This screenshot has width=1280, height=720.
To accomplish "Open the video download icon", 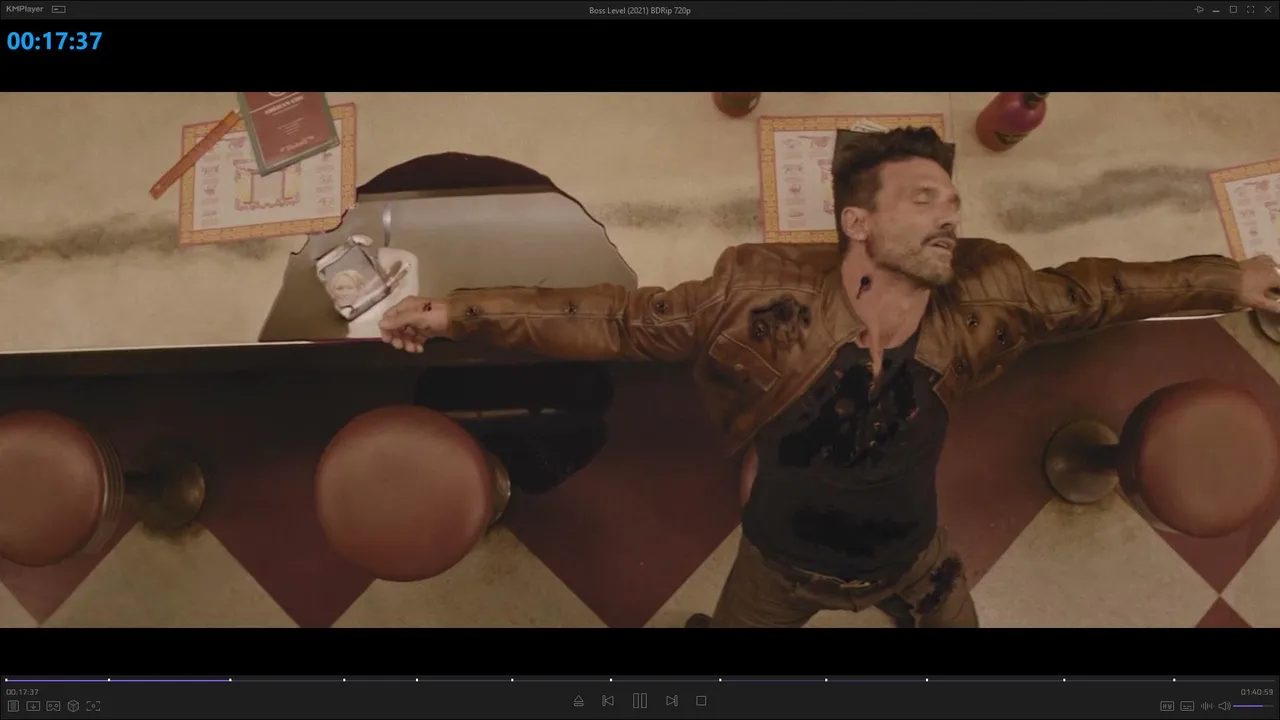I will click(x=33, y=706).
